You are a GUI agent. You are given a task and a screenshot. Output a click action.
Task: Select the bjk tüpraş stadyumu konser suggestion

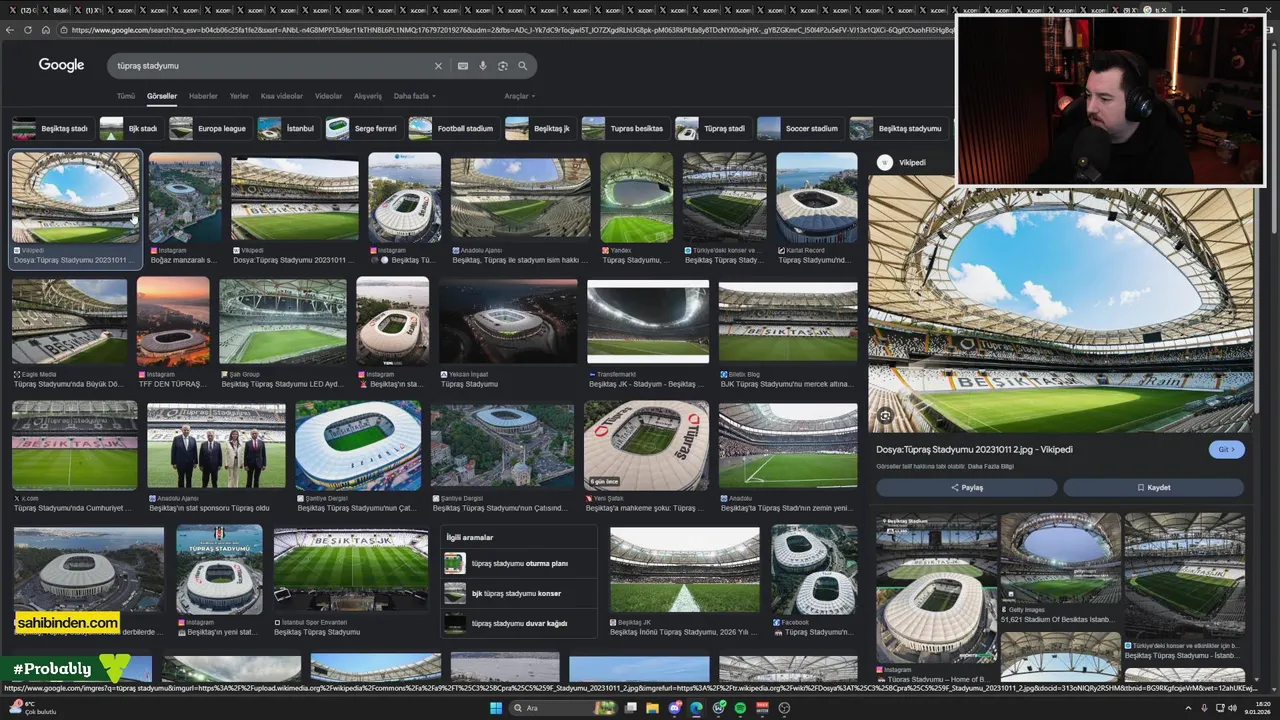519,593
